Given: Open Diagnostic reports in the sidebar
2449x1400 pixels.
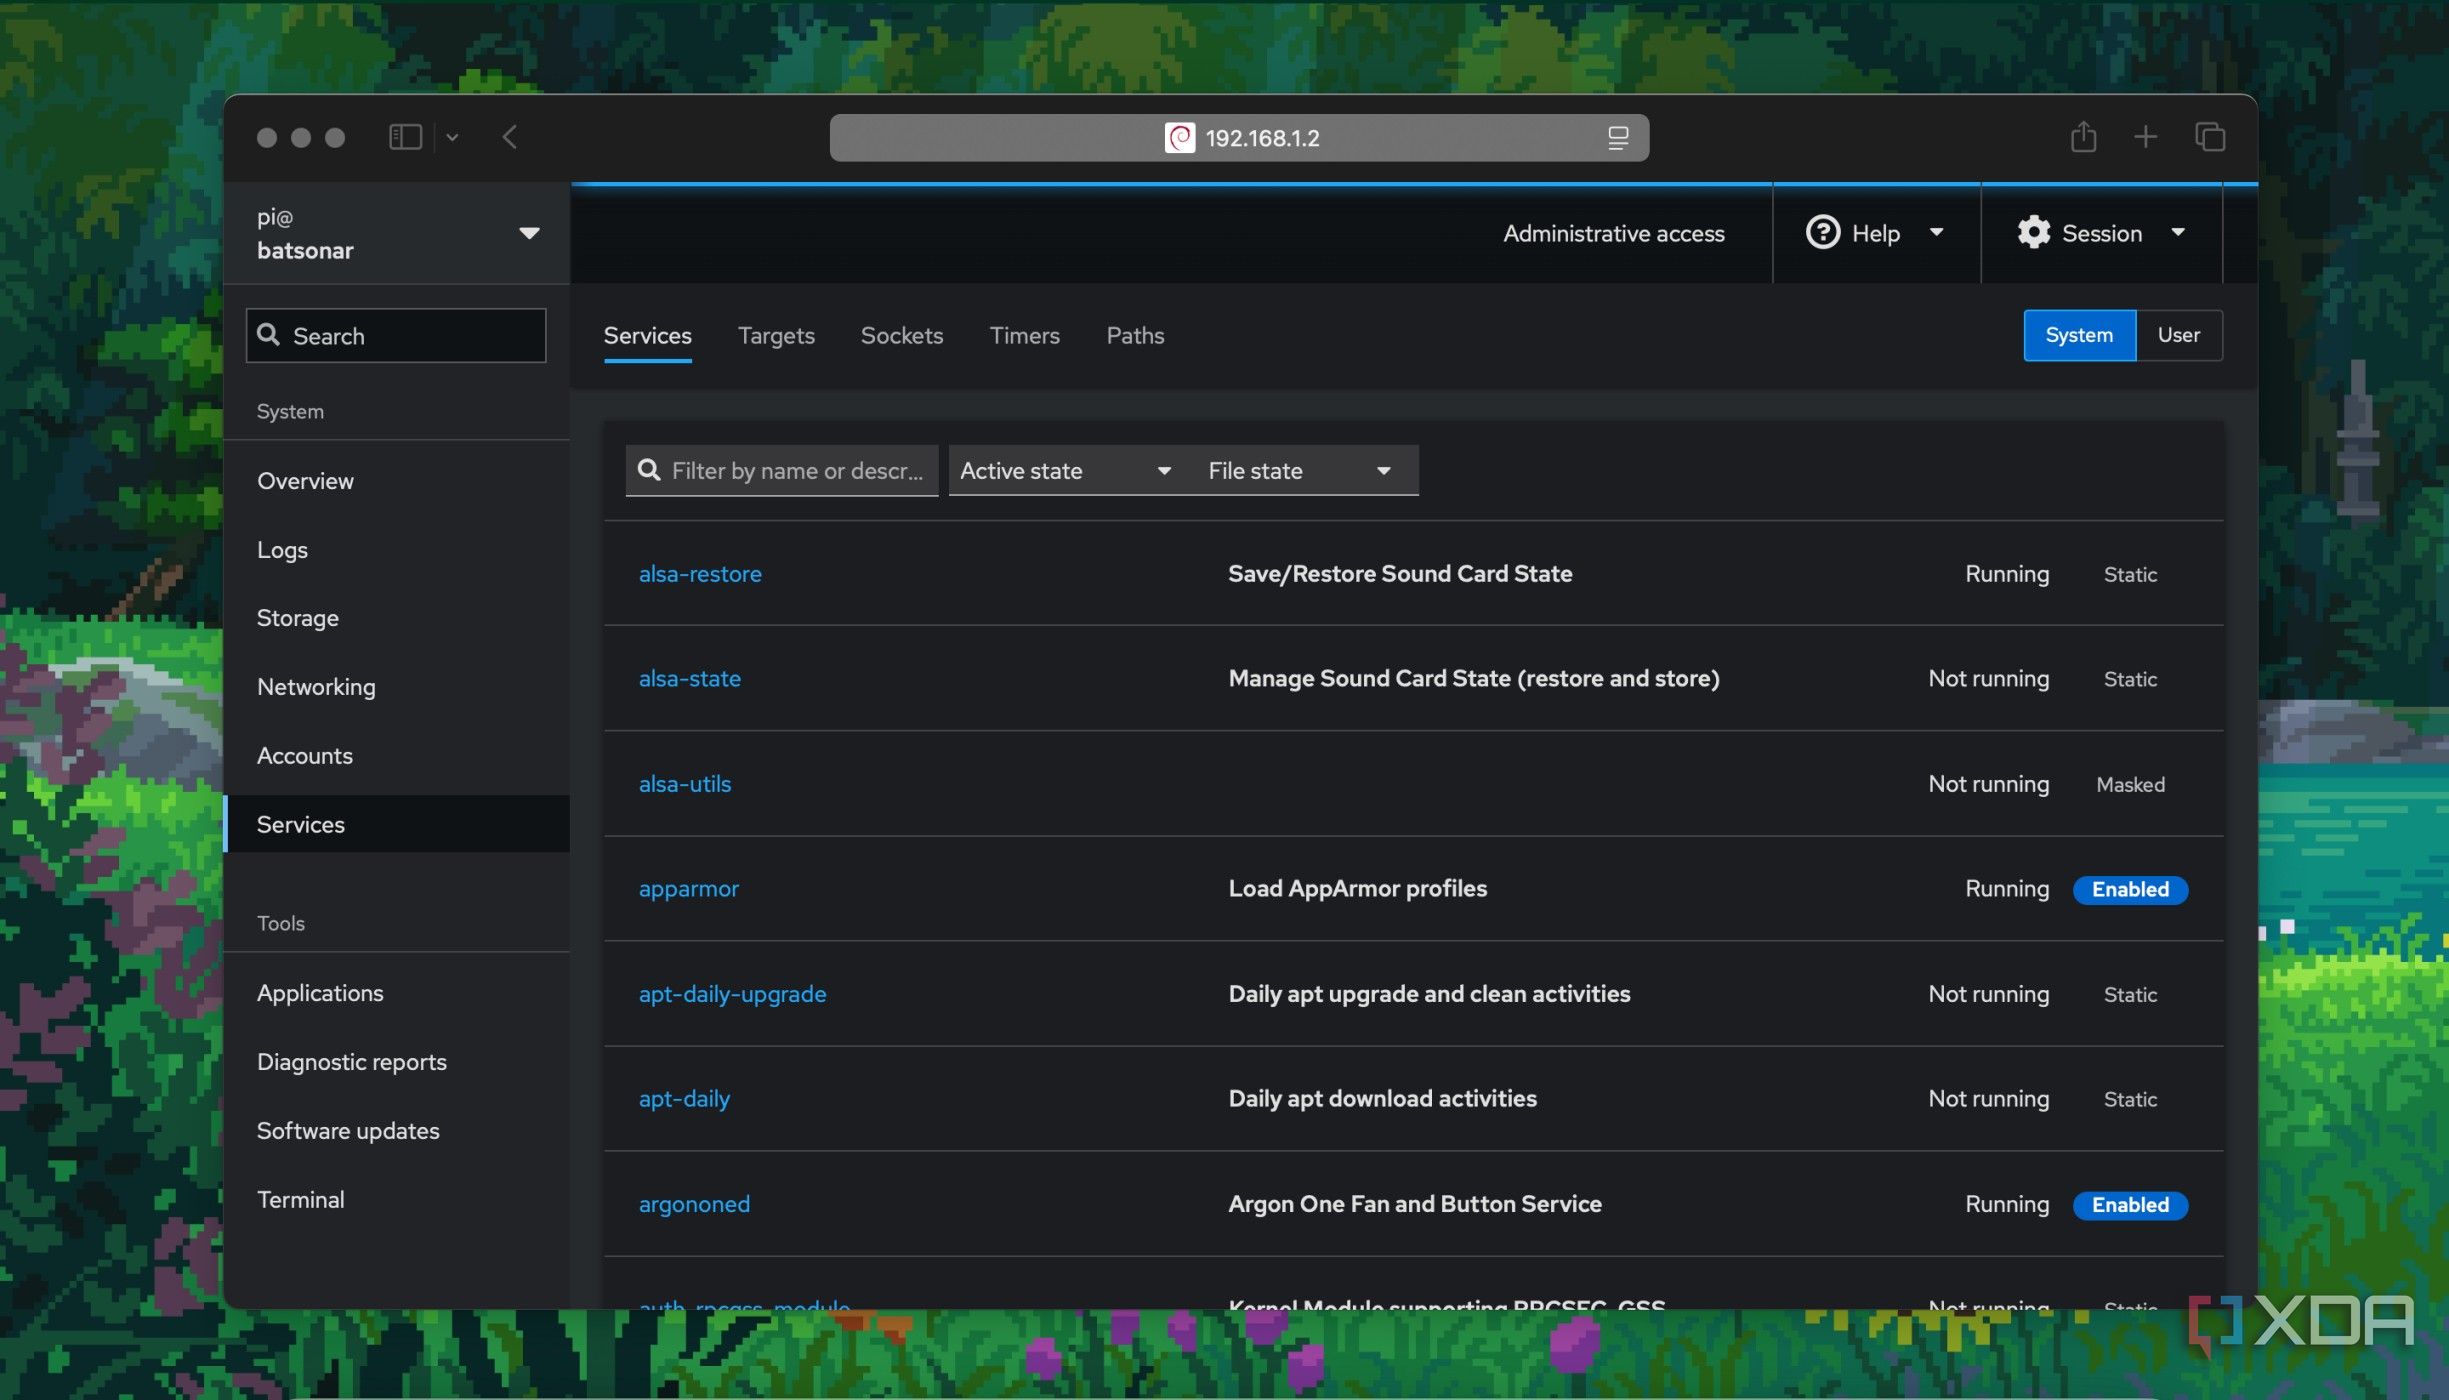Looking at the screenshot, I should 396,1062.
